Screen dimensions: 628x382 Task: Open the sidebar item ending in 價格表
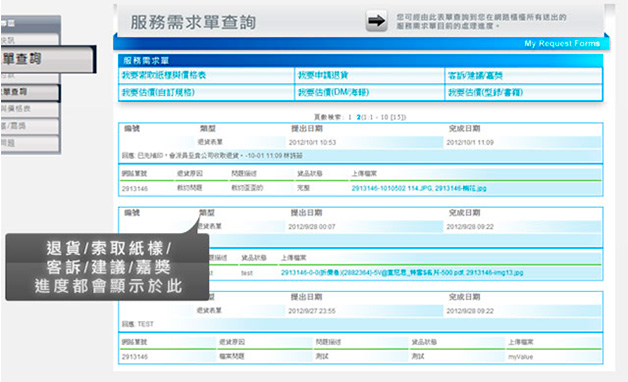(30, 109)
